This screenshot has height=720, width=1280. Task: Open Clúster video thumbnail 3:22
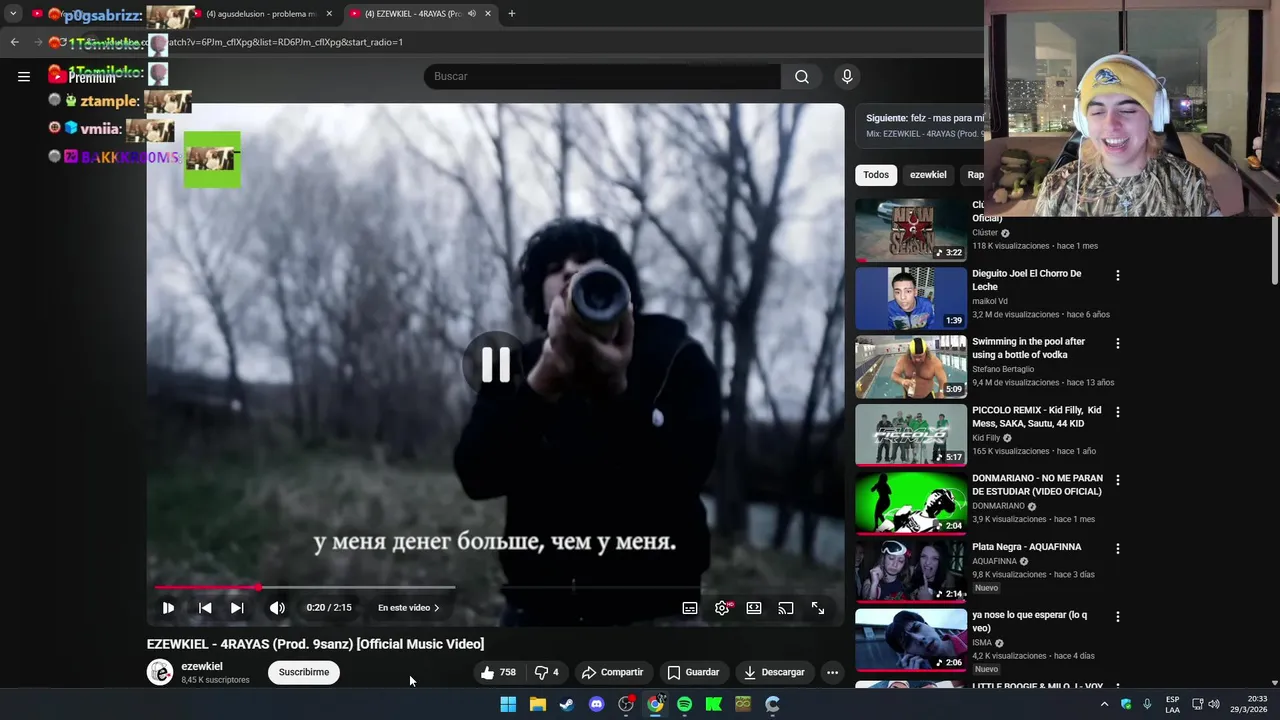(x=911, y=230)
